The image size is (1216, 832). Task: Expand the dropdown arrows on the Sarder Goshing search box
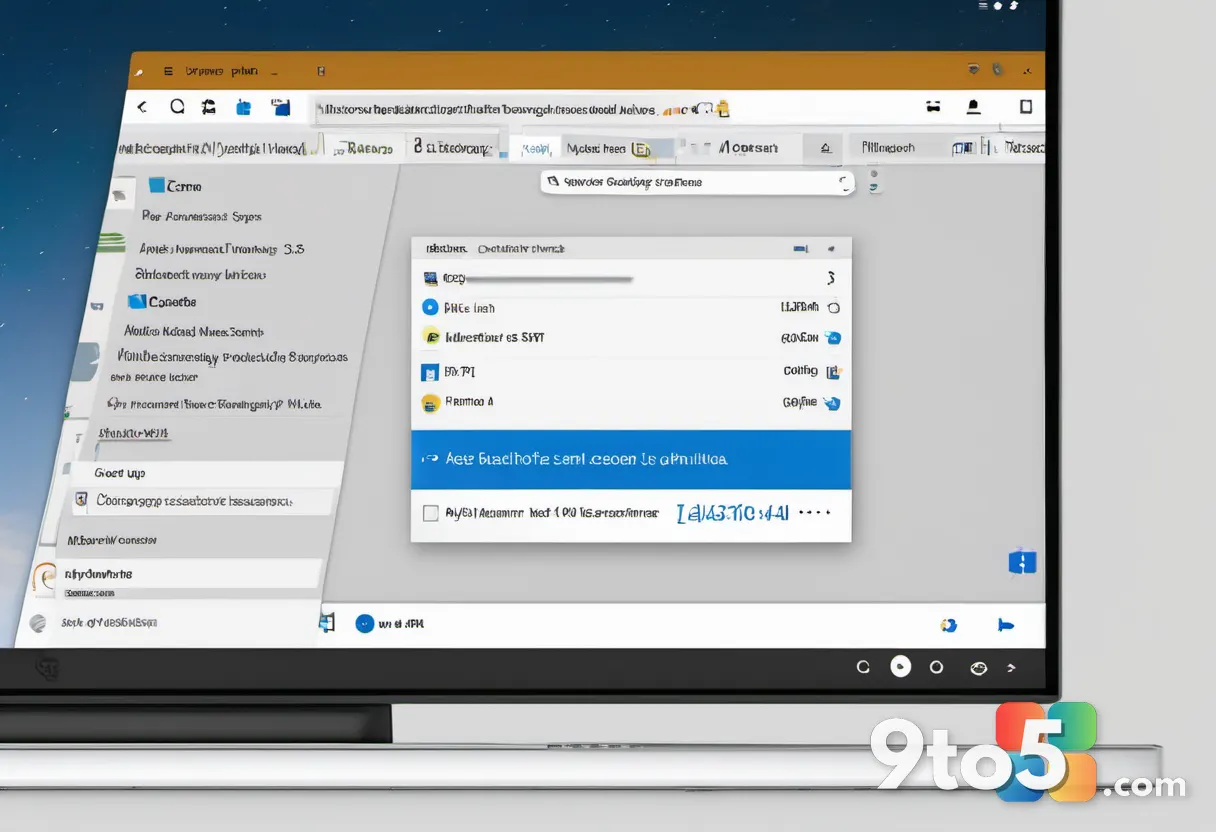coord(845,183)
